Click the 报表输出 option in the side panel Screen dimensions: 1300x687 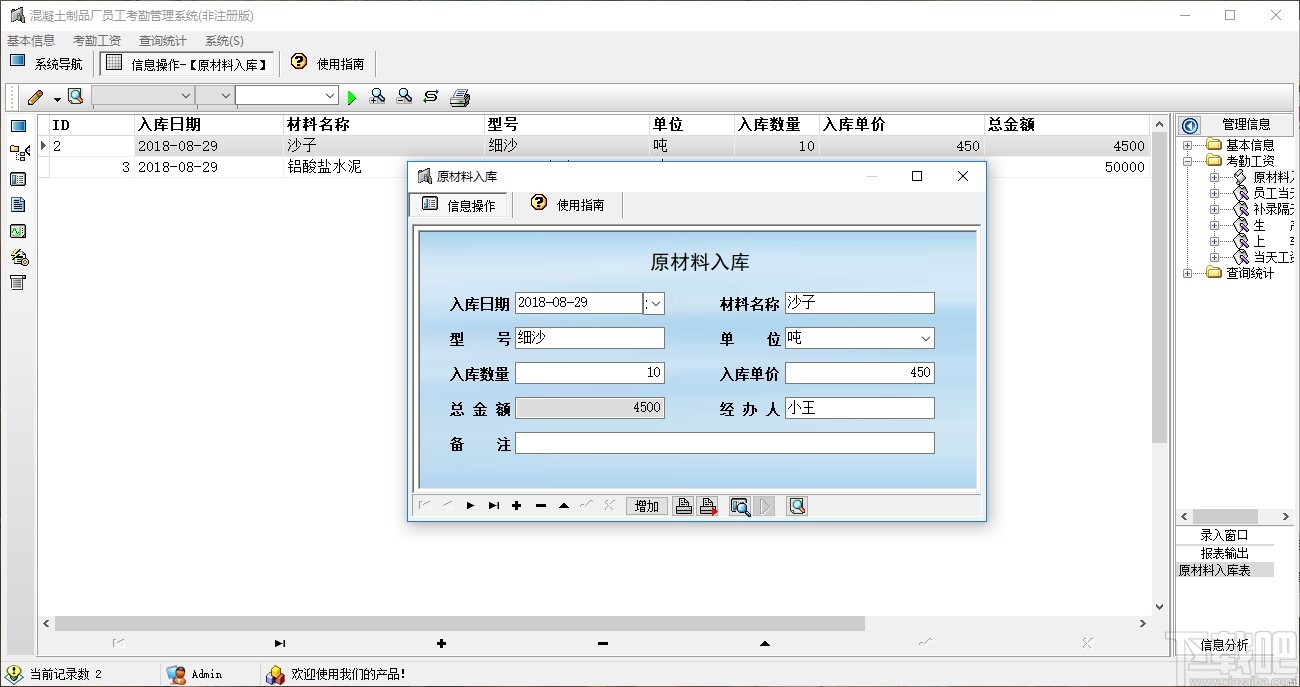tap(1225, 553)
